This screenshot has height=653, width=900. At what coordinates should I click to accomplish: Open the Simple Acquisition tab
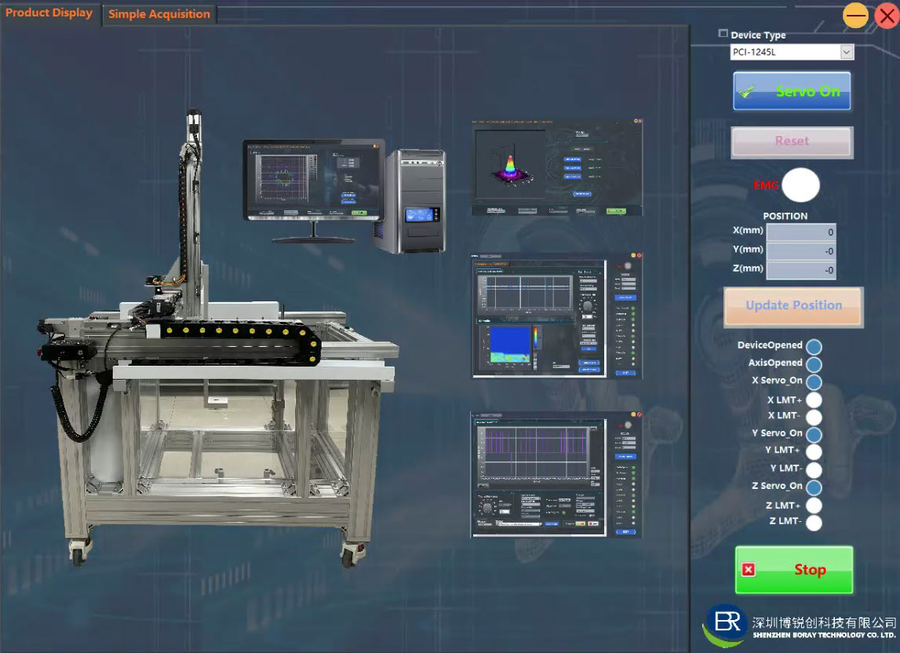pos(159,14)
